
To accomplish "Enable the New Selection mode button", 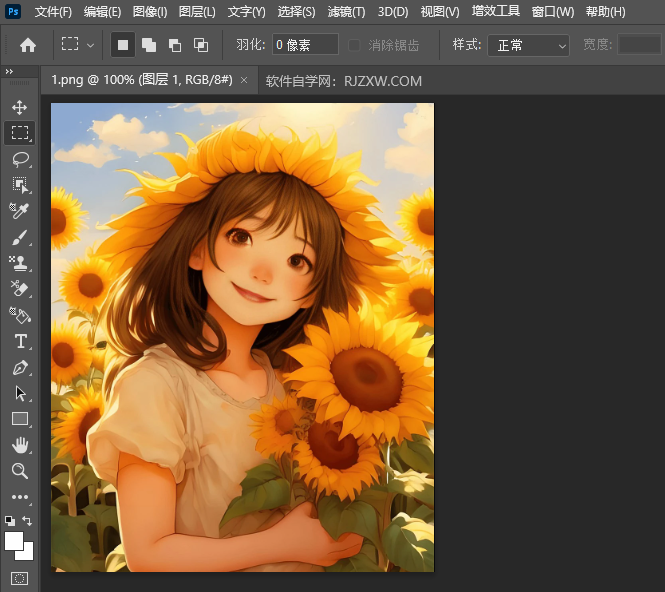I will [x=122, y=45].
